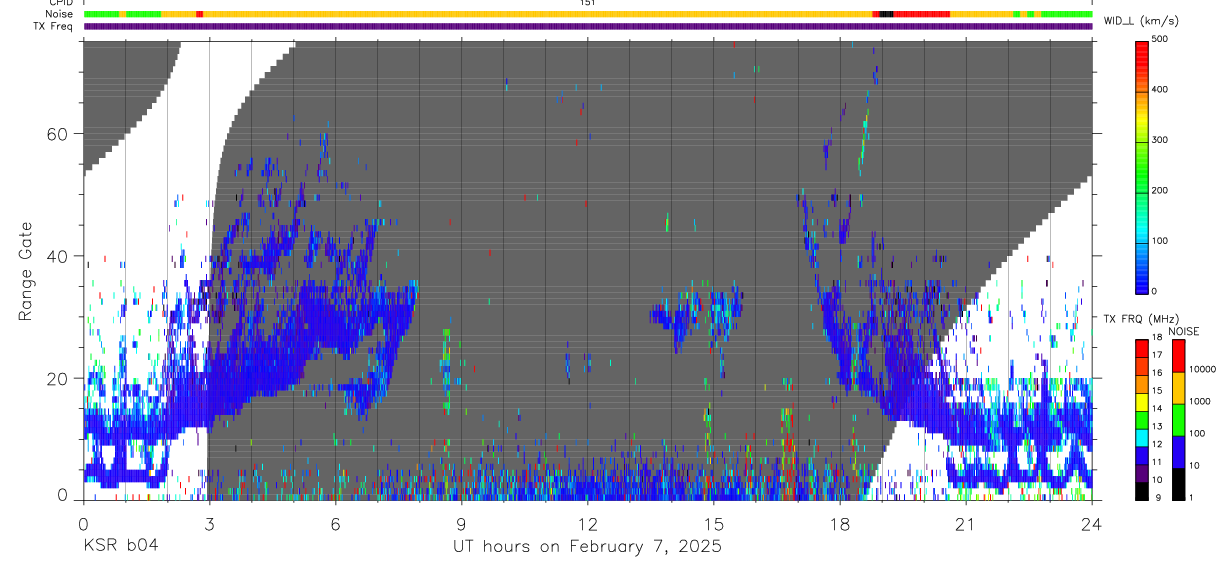Click UT hour tick label "6"

click(336, 523)
